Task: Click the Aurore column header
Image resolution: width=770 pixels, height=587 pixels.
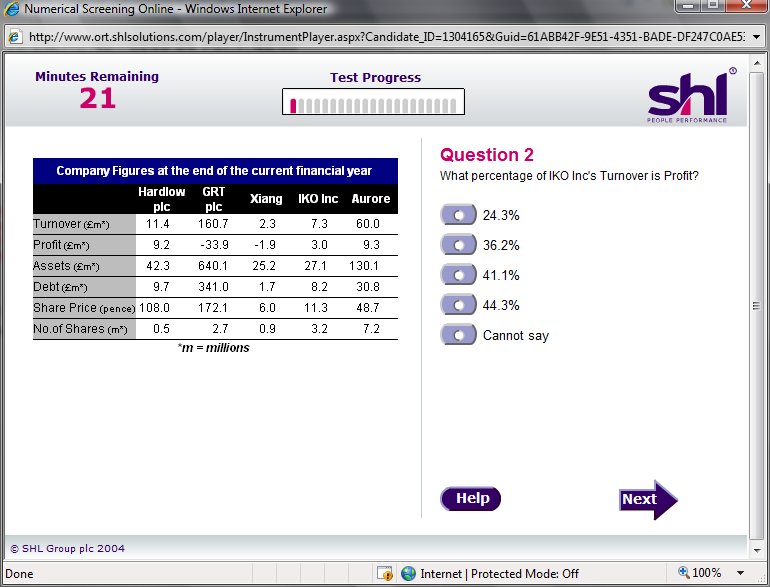Action: (x=371, y=199)
